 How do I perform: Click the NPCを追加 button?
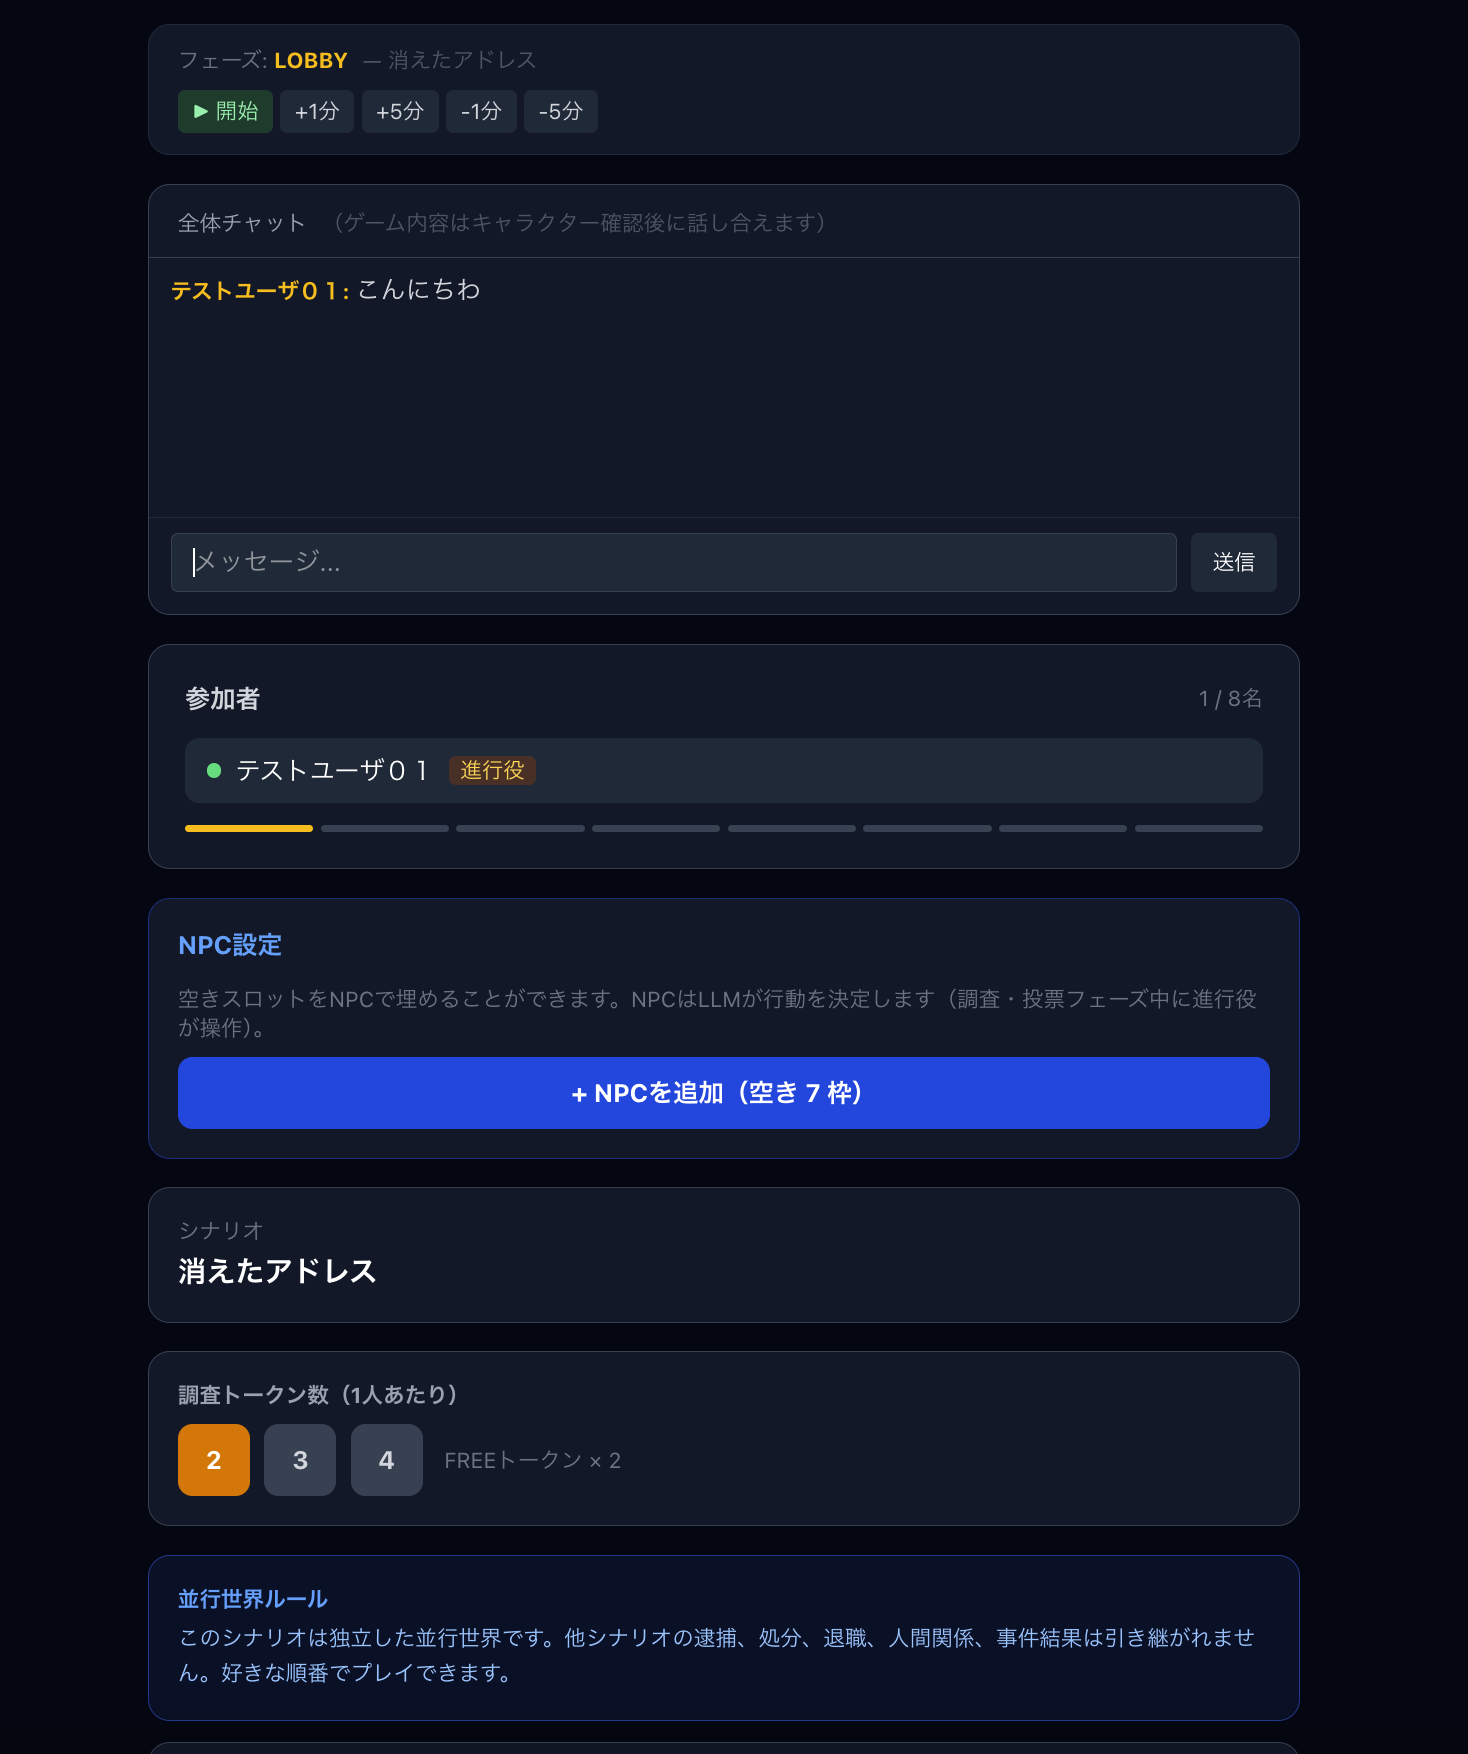724,1093
